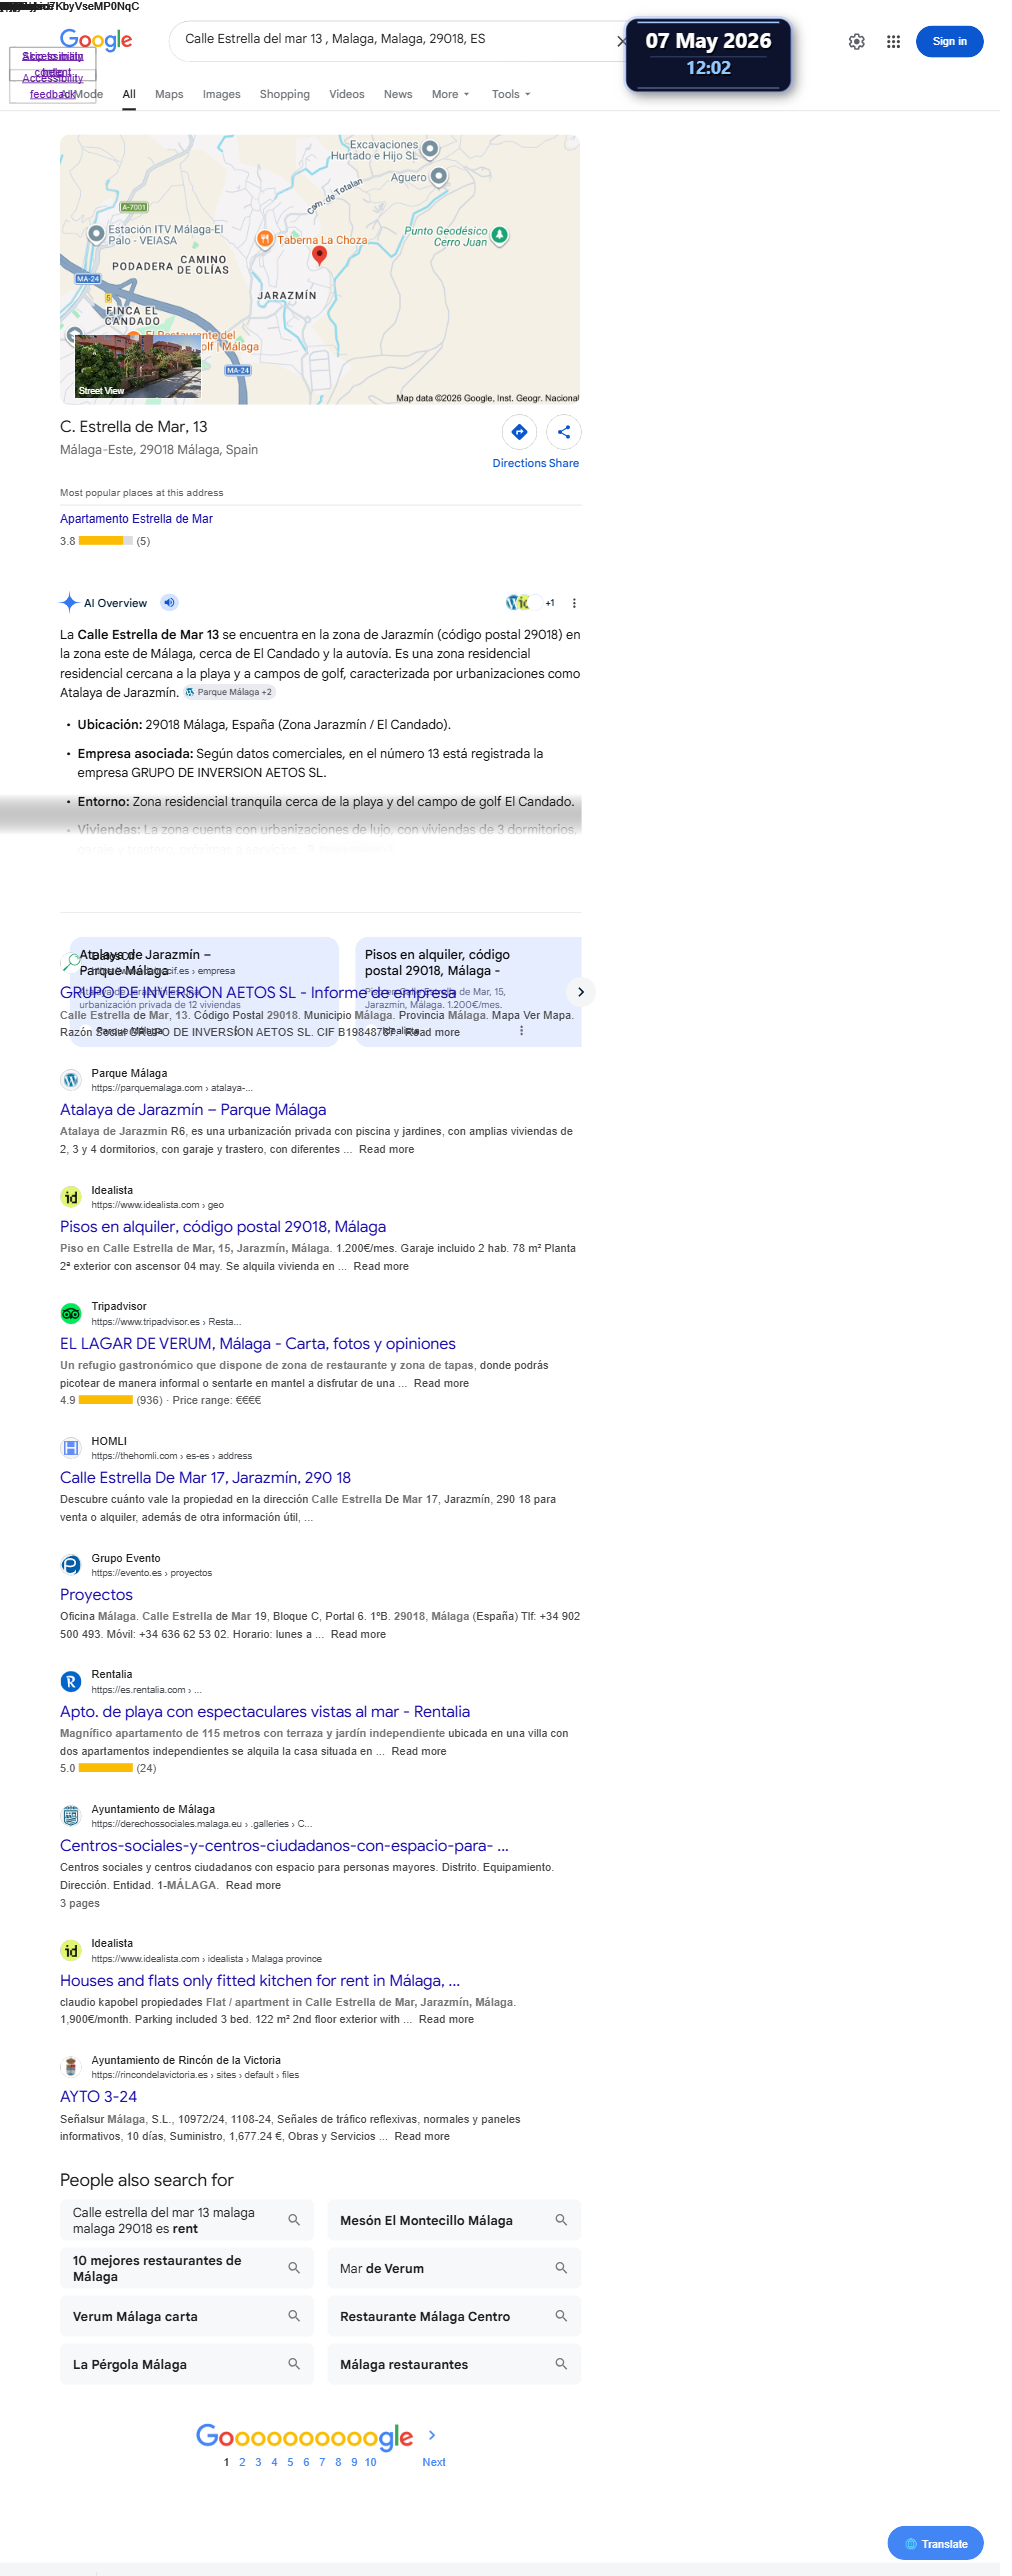
Task: Click the Taberna La Choza map marker
Action: (x=265, y=239)
